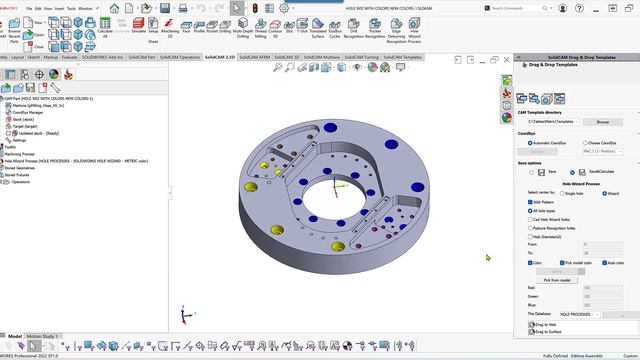
Task: Enable the Hole Diameter(d) checkbox
Action: point(530,237)
